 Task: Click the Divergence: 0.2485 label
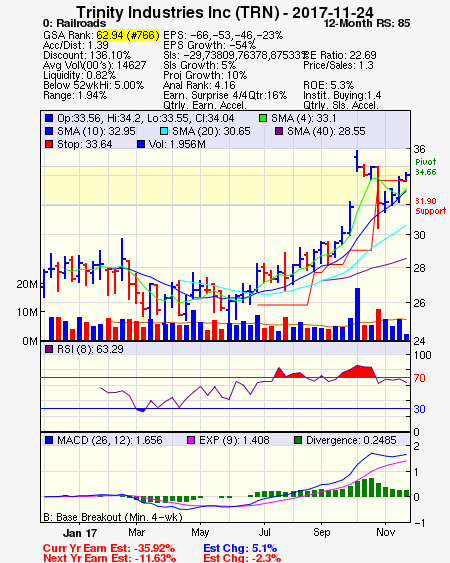351,440
